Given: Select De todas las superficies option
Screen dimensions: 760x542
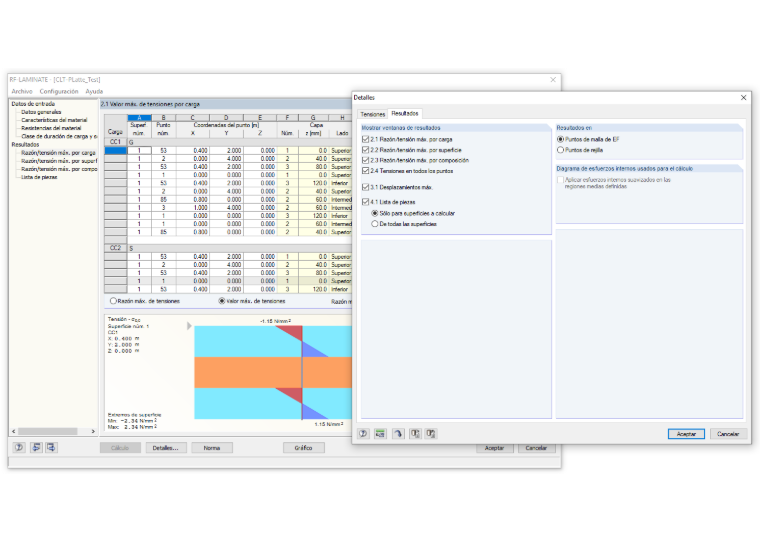Looking at the screenshot, I should [x=375, y=224].
